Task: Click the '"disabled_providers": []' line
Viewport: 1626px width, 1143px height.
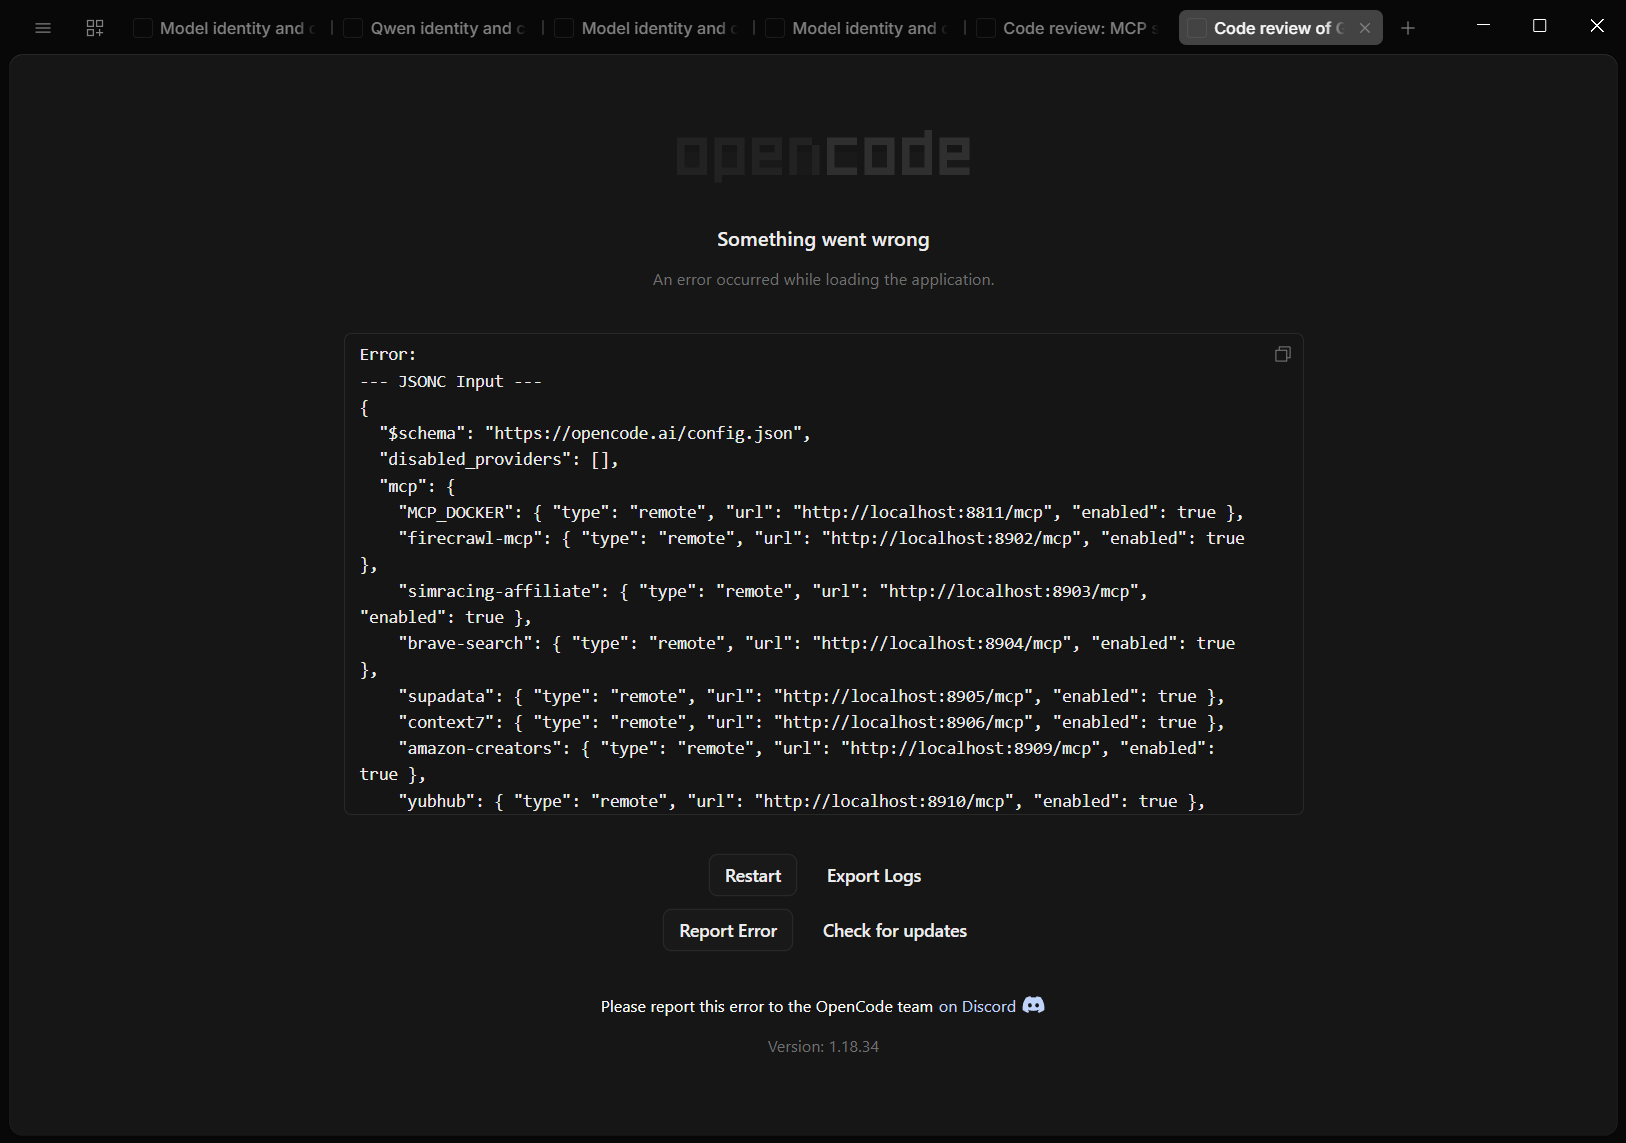Action: (499, 459)
